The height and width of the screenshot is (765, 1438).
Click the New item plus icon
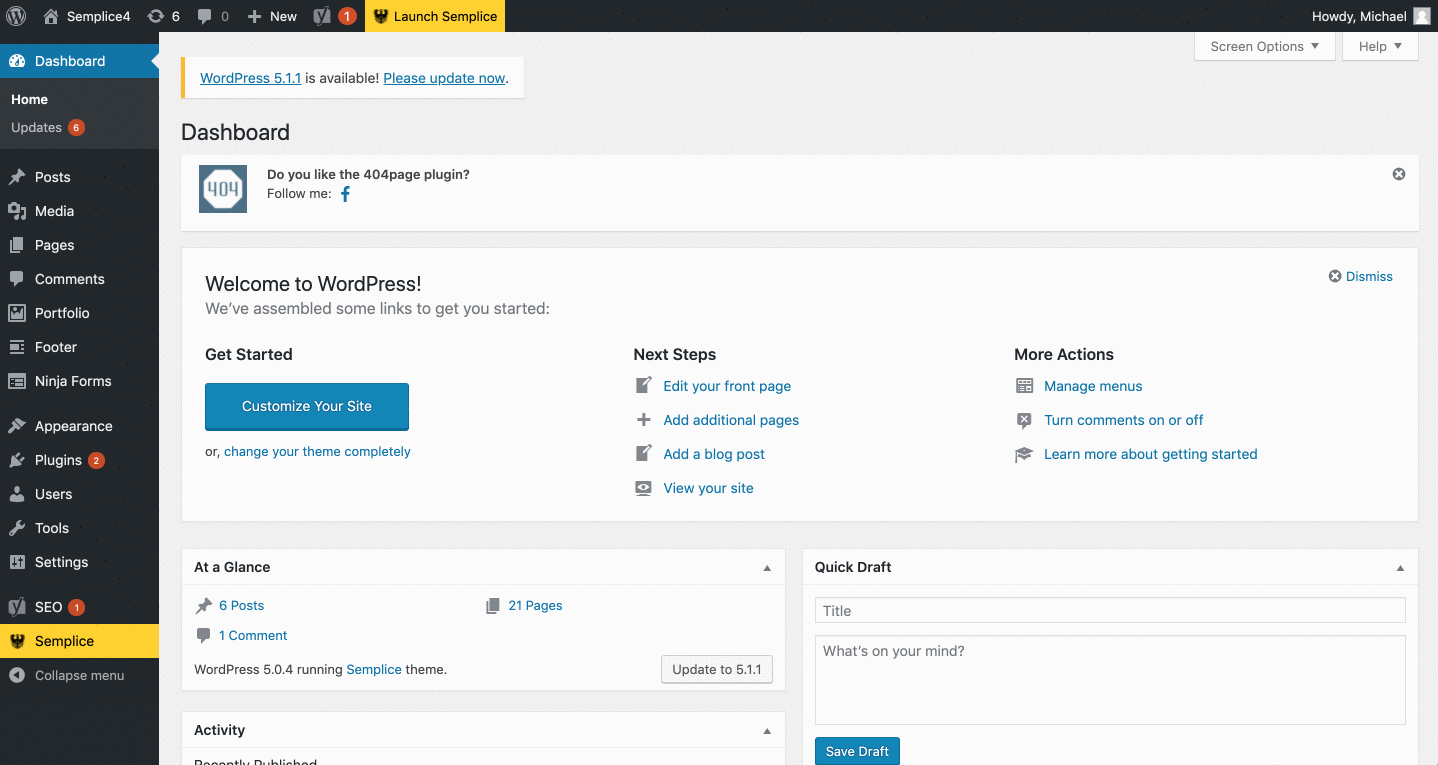pos(252,15)
